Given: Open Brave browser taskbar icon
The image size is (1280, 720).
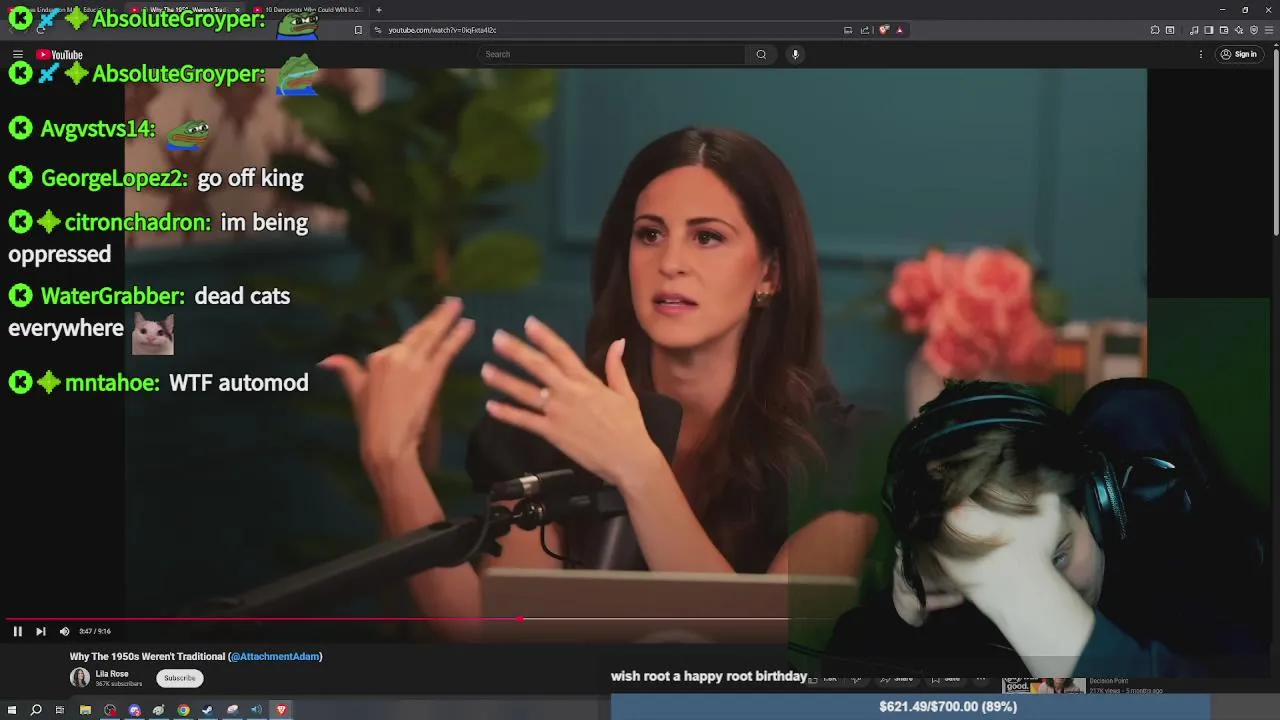Looking at the screenshot, I should coord(281,710).
